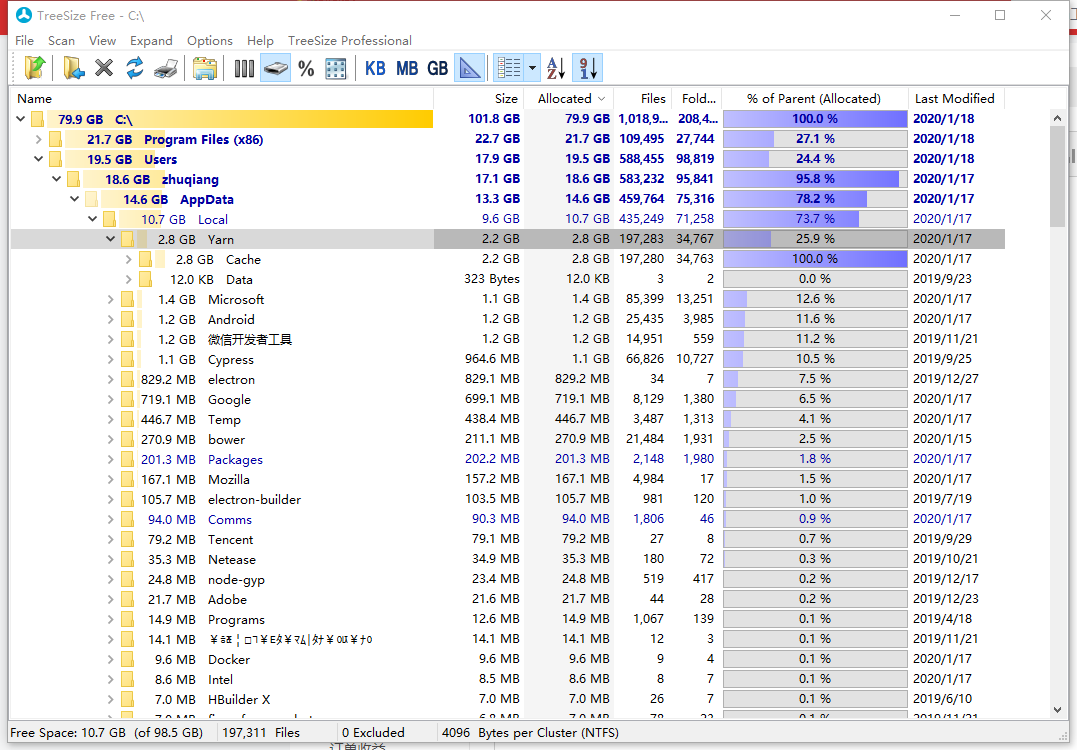Sort by the Allocated column header
The width and height of the screenshot is (1077, 750).
(569, 98)
